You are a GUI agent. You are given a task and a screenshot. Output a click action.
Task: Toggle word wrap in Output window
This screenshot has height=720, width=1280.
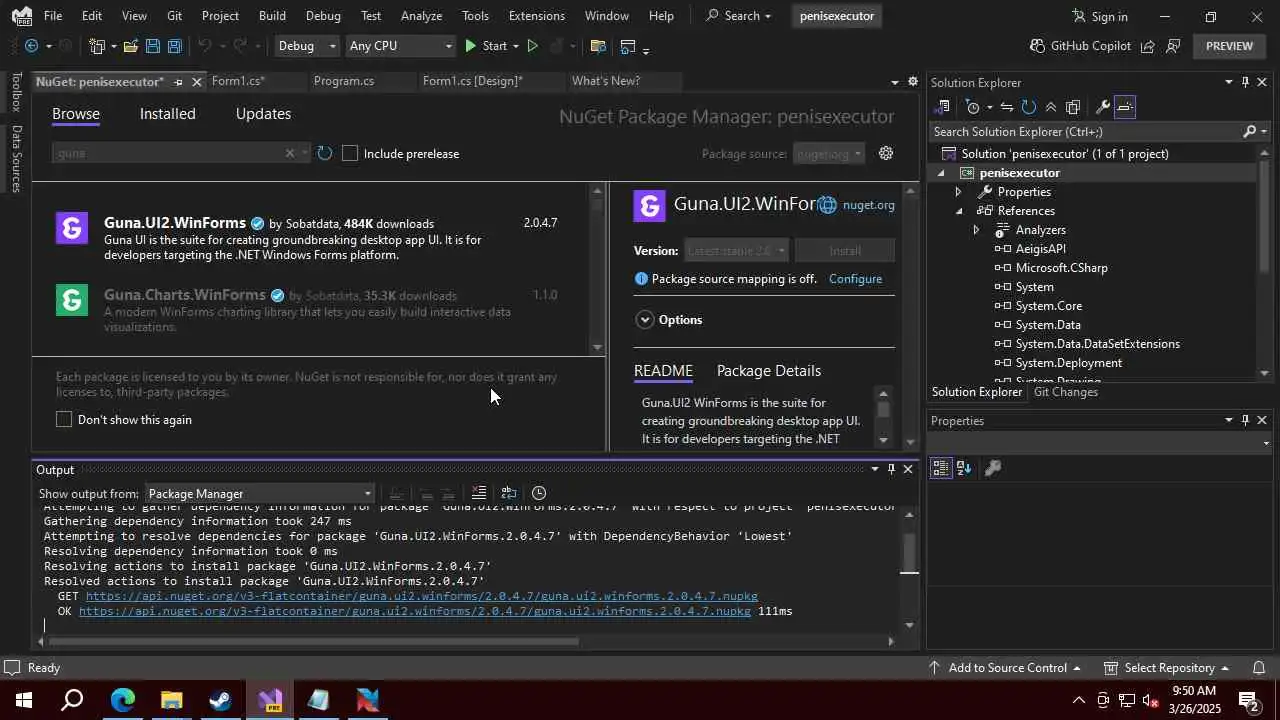coord(508,493)
